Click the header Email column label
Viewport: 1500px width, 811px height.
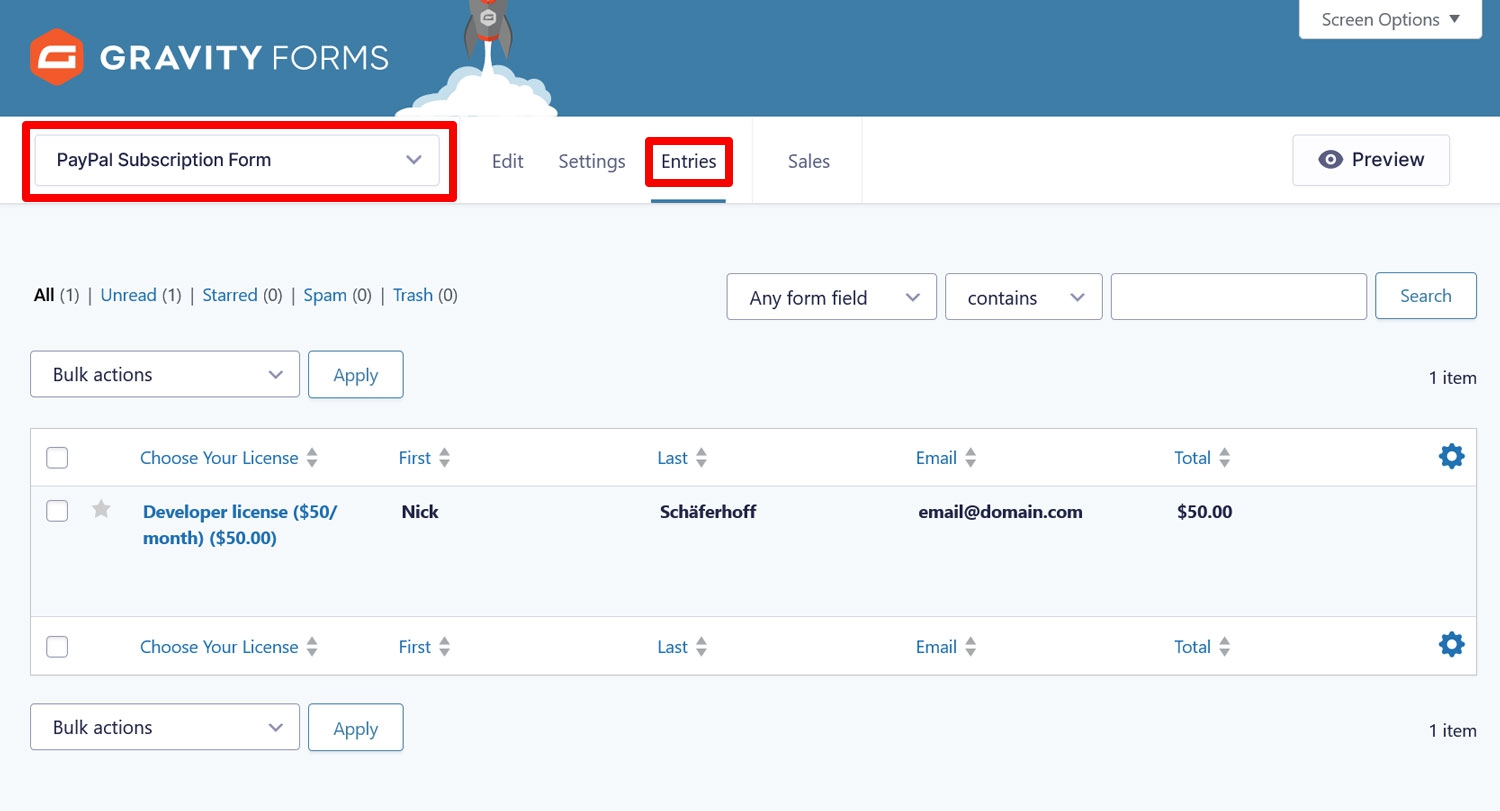[936, 458]
